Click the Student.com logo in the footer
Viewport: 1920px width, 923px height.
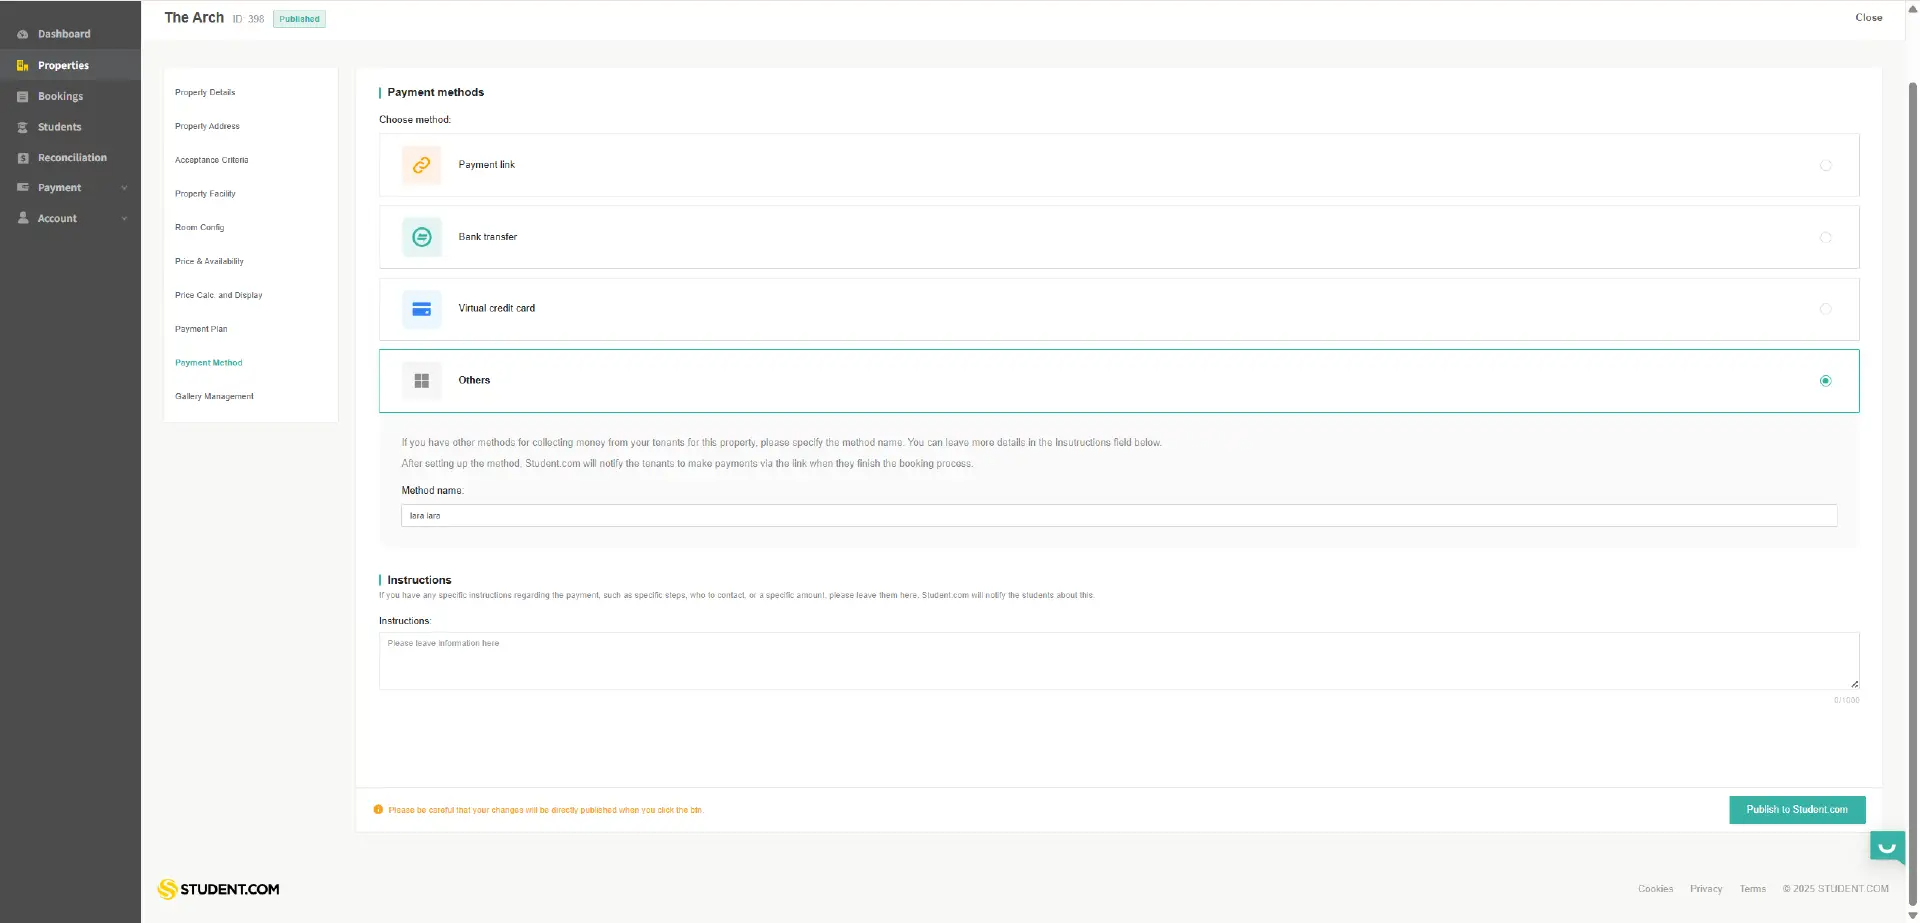tap(216, 888)
